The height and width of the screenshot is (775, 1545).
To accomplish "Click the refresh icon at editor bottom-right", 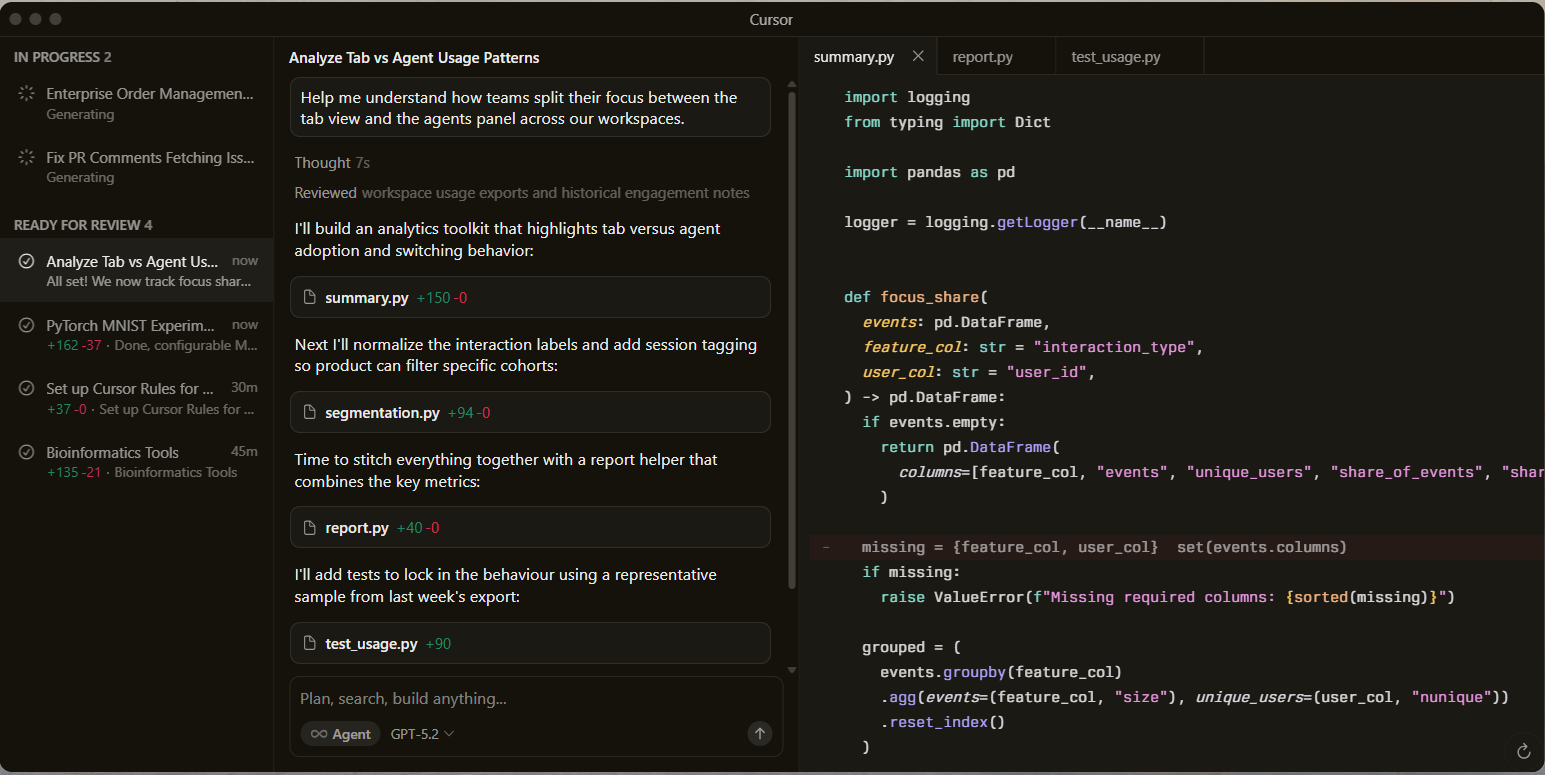I will 1524,751.
